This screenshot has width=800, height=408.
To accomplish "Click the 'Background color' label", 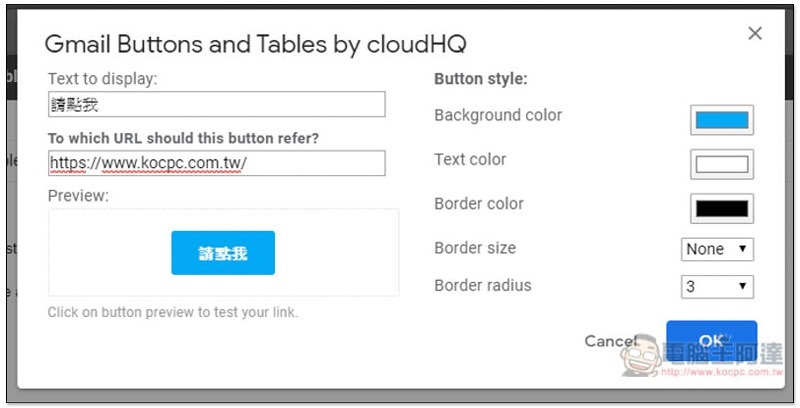I will [498, 115].
